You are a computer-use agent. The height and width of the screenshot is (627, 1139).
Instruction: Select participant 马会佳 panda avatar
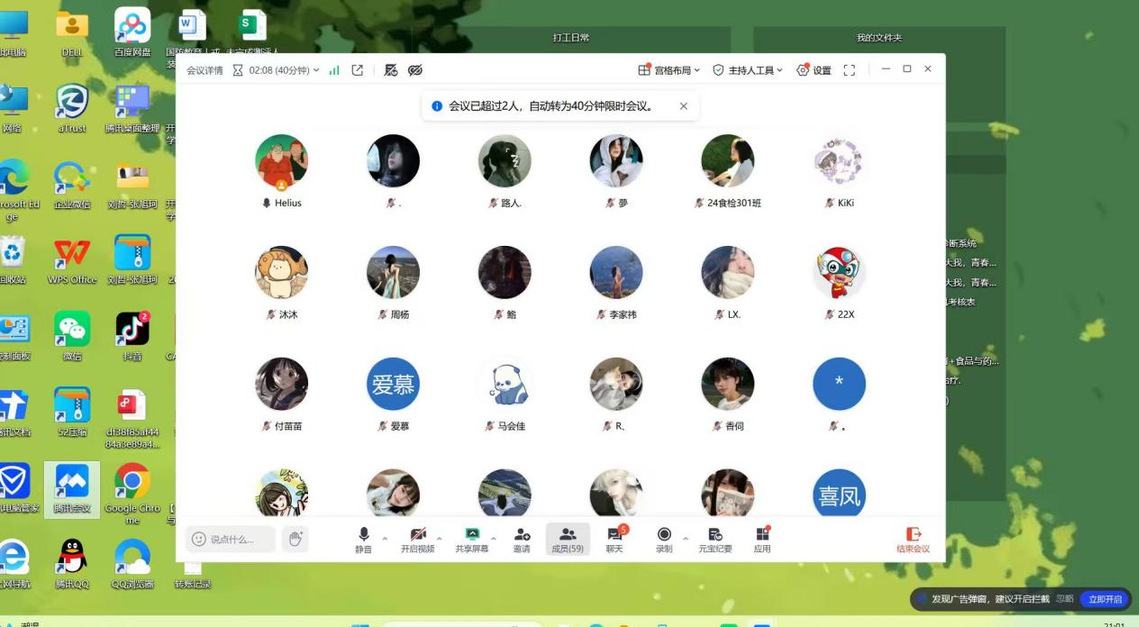[x=505, y=384]
